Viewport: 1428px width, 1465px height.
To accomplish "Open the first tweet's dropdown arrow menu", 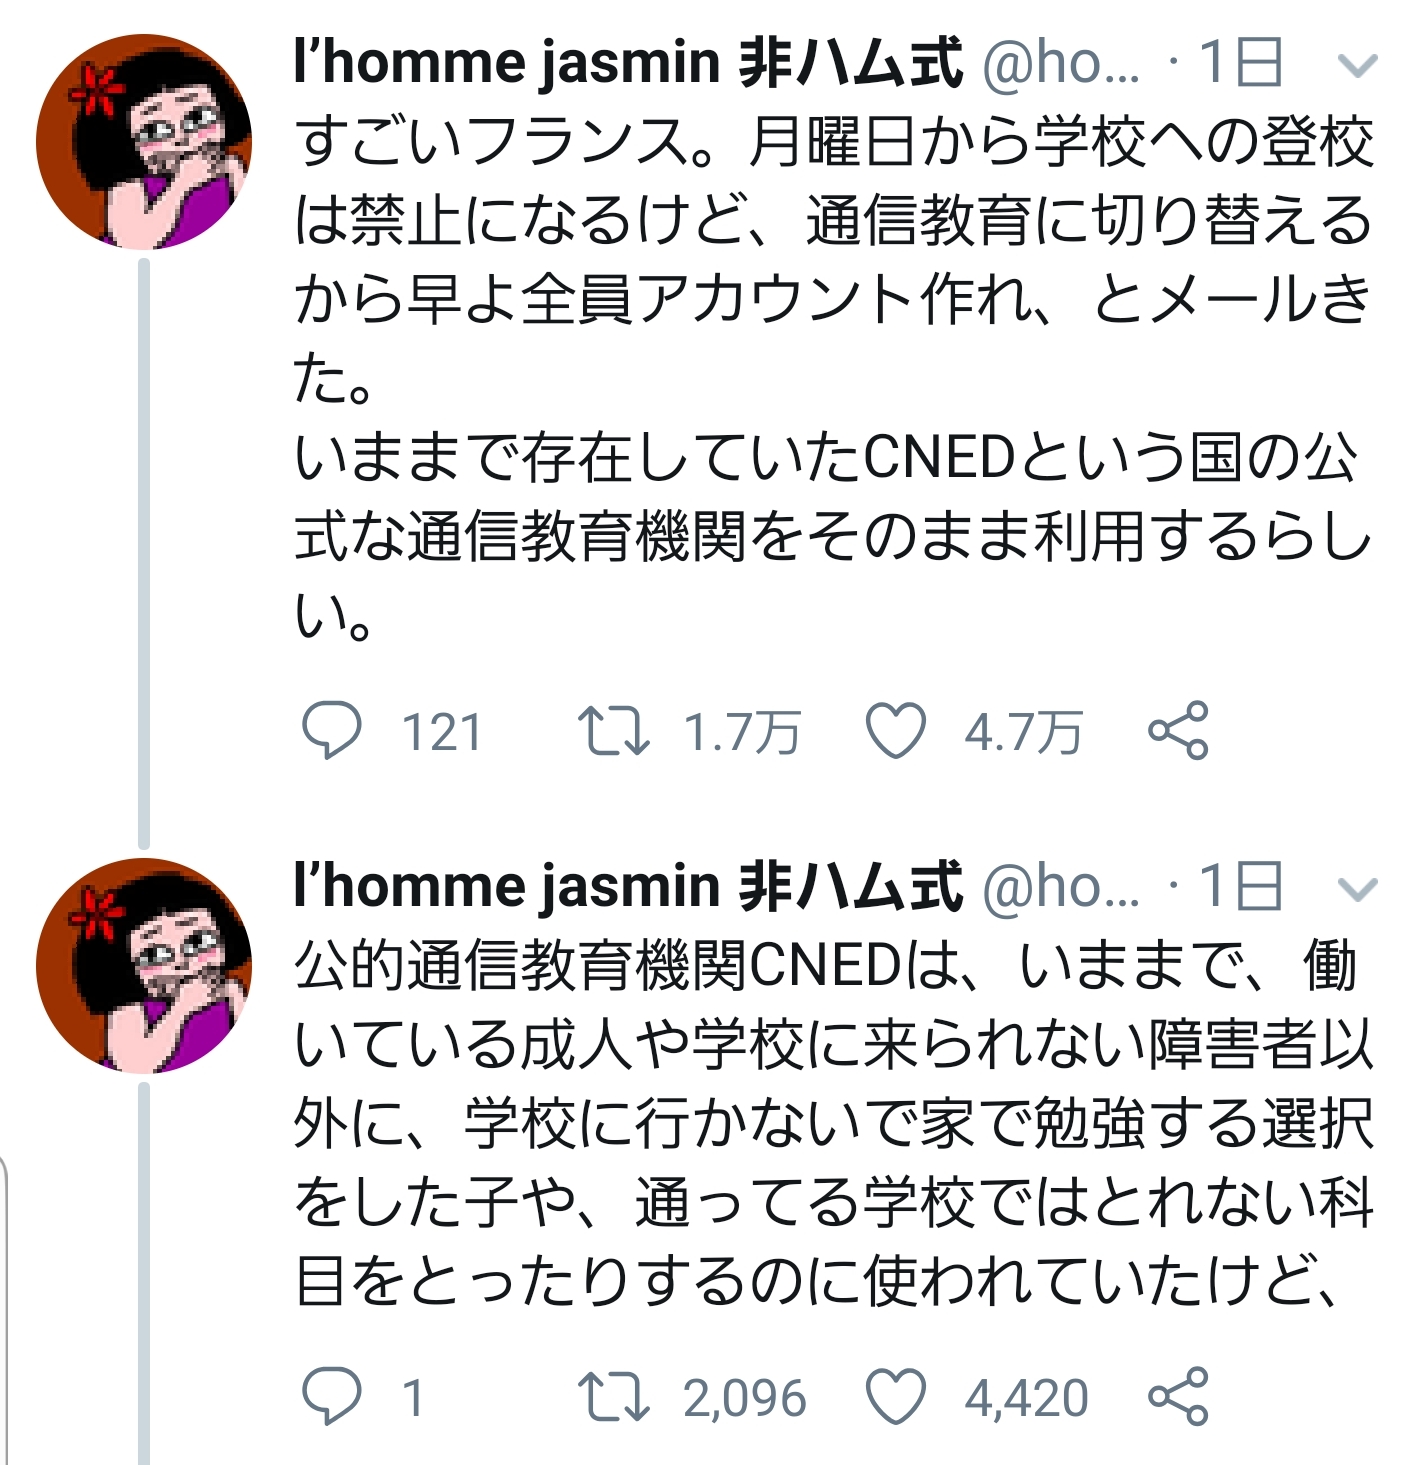I will click(1357, 66).
